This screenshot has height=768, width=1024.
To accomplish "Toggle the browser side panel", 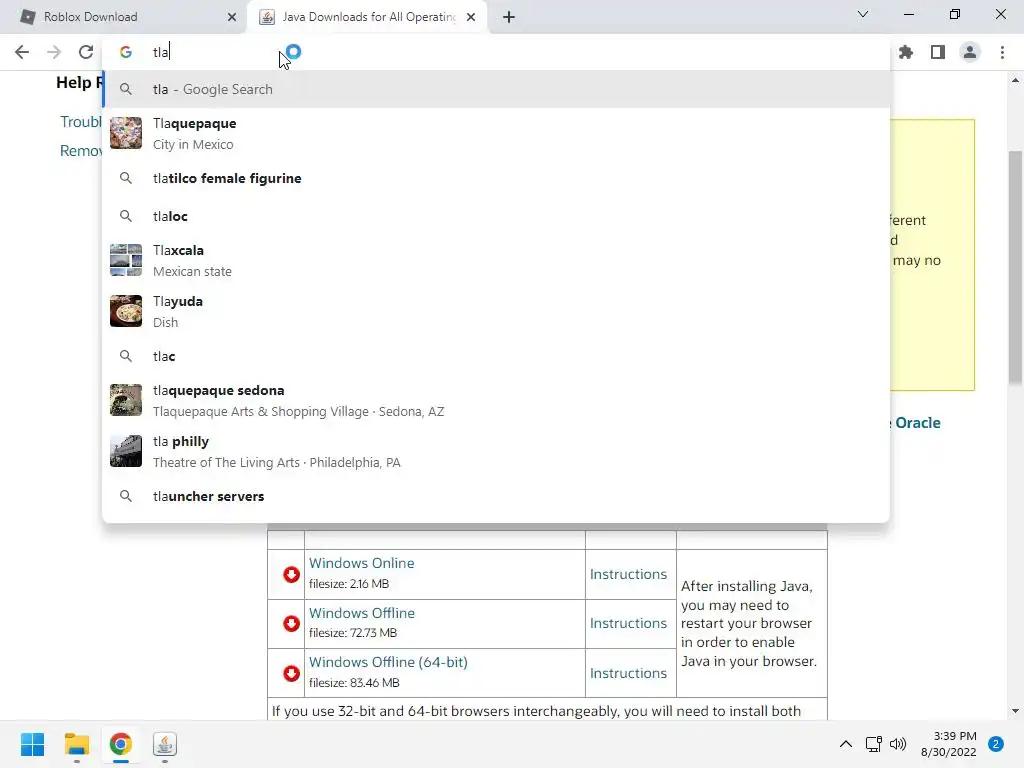I will (x=938, y=52).
